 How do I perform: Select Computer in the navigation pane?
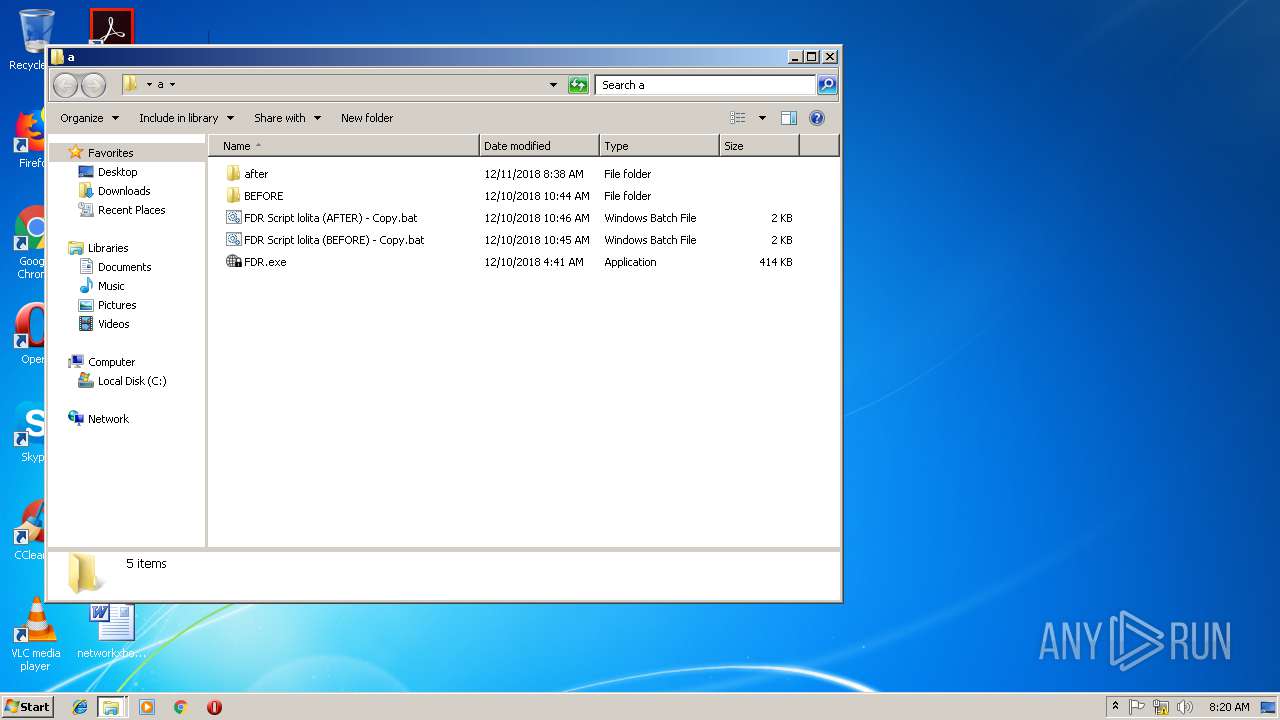(111, 362)
